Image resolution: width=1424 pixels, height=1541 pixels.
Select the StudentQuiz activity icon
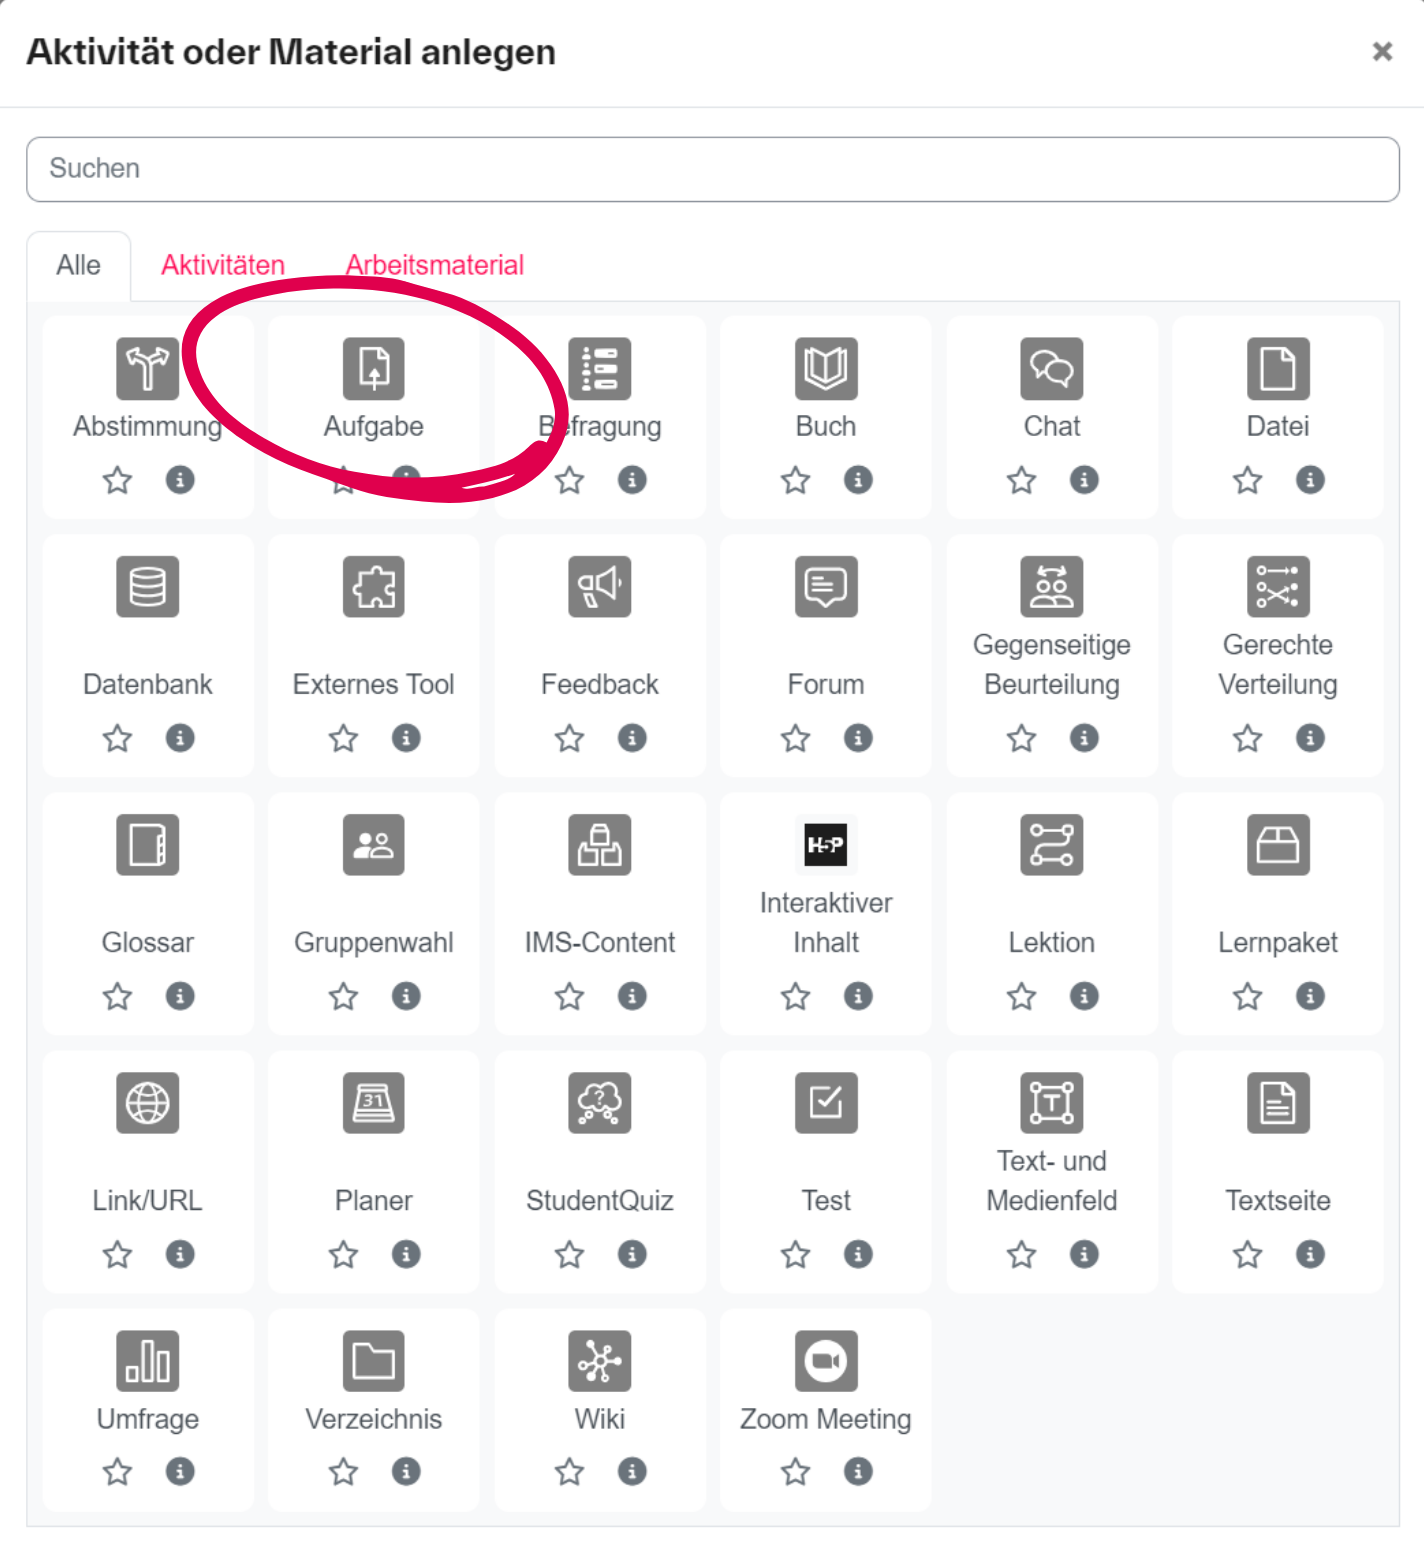coord(599,1103)
